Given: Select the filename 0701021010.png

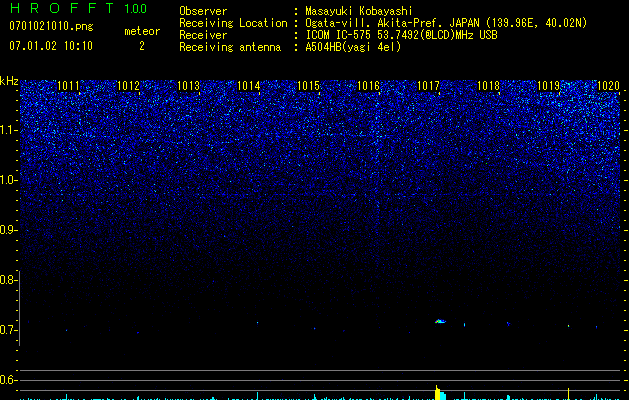Looking at the screenshot, I should click(51, 26).
